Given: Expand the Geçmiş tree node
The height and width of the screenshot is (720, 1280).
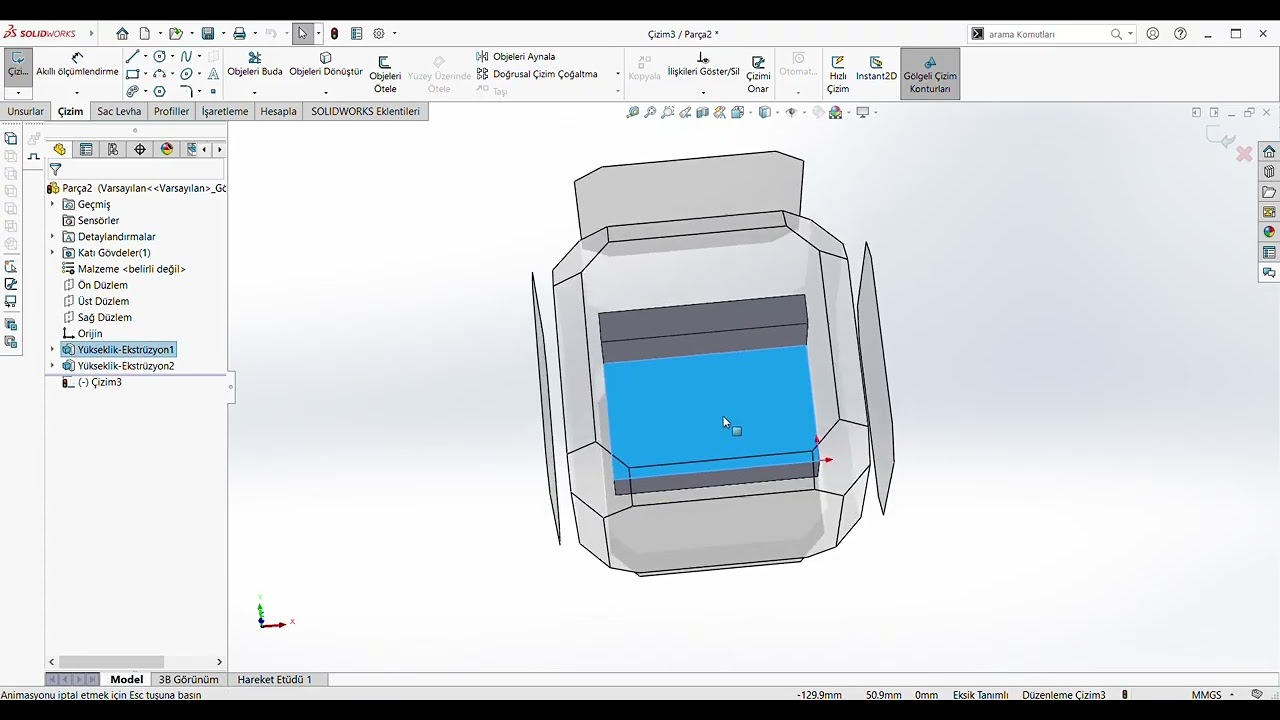Looking at the screenshot, I should (x=53, y=204).
